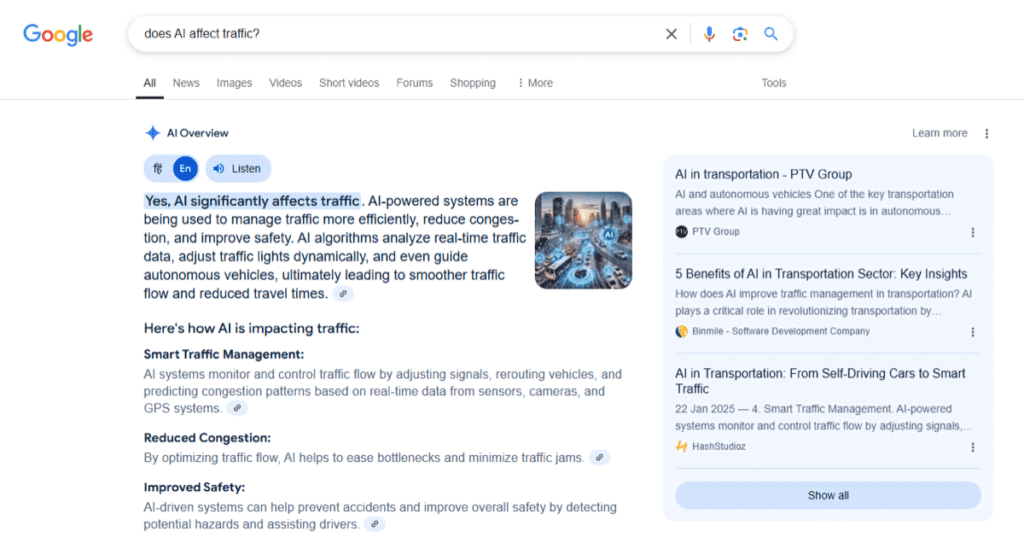Screen dimensions: 1024x537
Task: Click 'Binmile - Software Development Company' source name
Action: point(781,331)
